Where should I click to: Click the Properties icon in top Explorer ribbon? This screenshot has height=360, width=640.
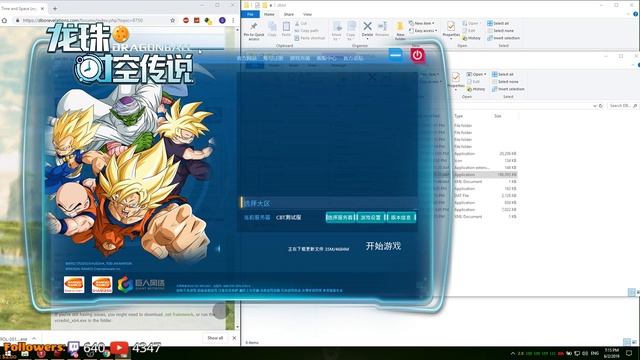pyautogui.click(x=451, y=29)
